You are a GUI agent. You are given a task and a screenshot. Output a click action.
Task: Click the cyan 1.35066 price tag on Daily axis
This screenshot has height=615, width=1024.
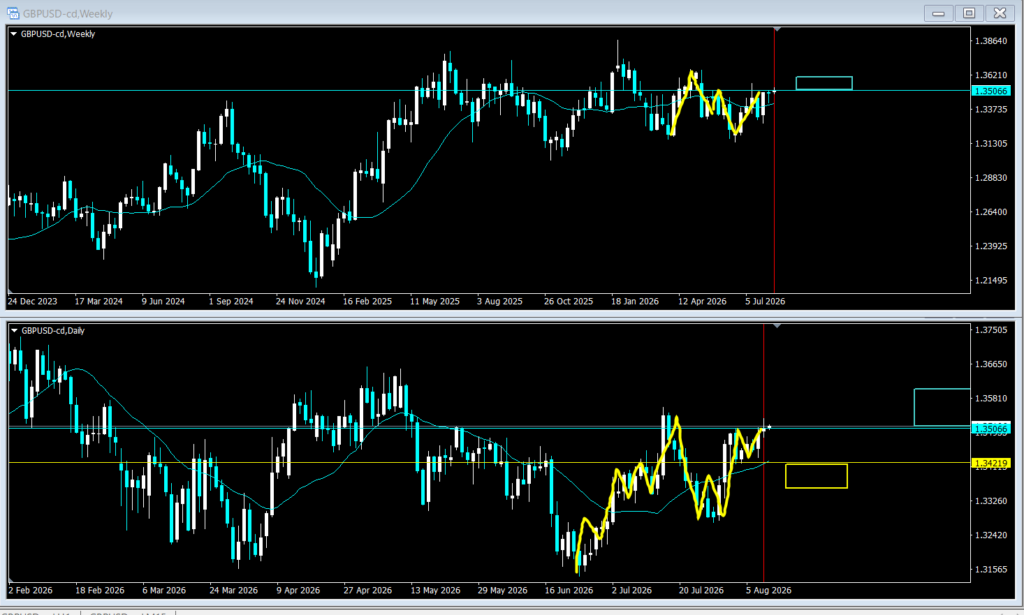point(991,428)
